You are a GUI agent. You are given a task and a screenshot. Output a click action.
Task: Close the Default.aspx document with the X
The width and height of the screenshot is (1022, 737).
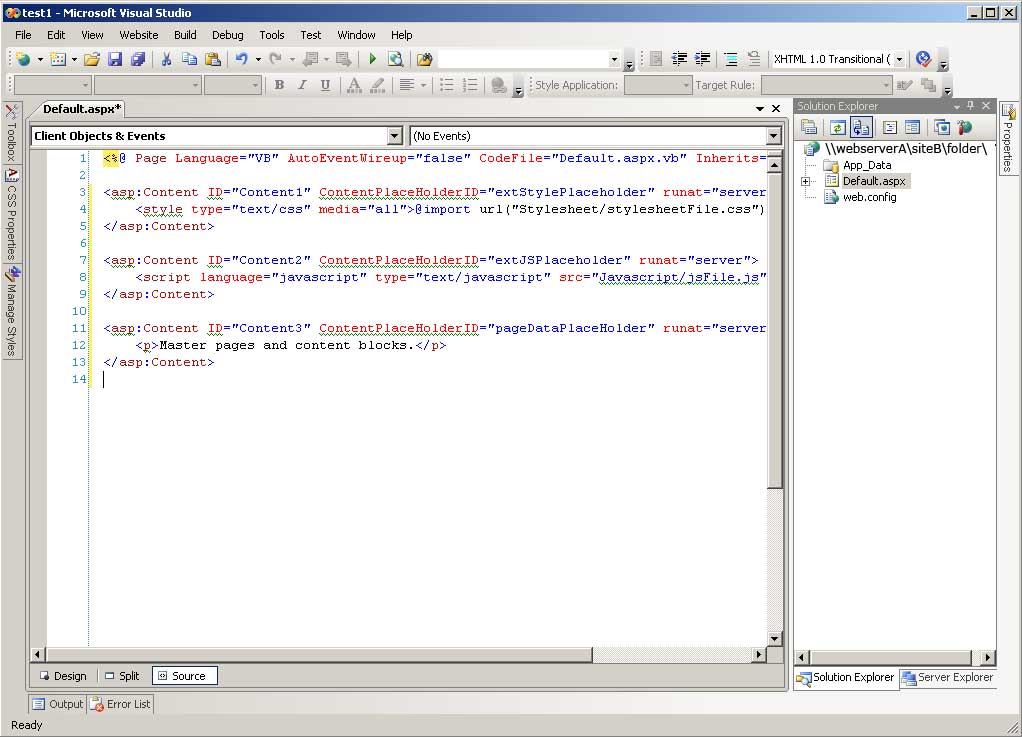point(776,109)
